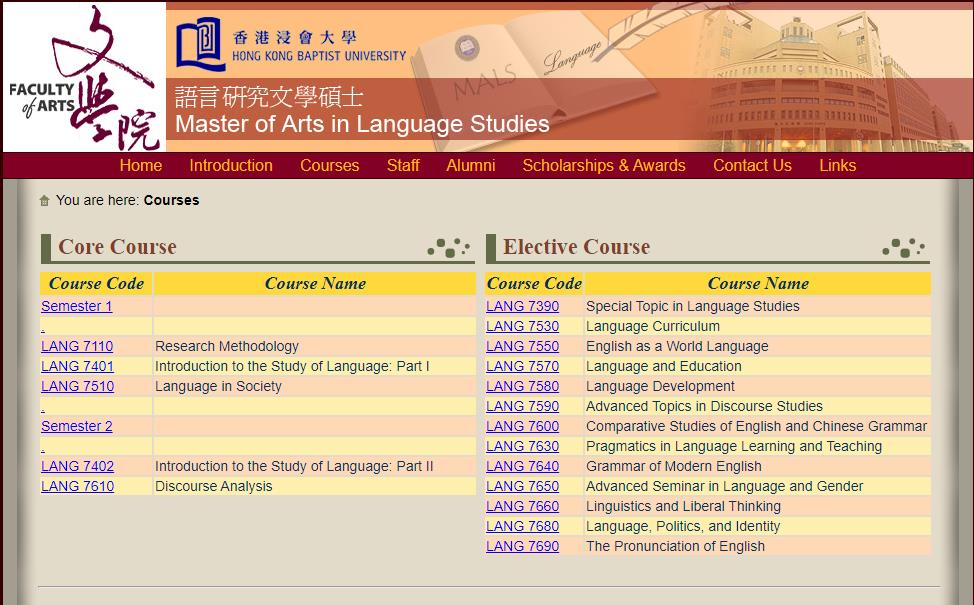This screenshot has width=974, height=605.
Task: Open the LANG 7510 course link
Action: [x=78, y=386]
